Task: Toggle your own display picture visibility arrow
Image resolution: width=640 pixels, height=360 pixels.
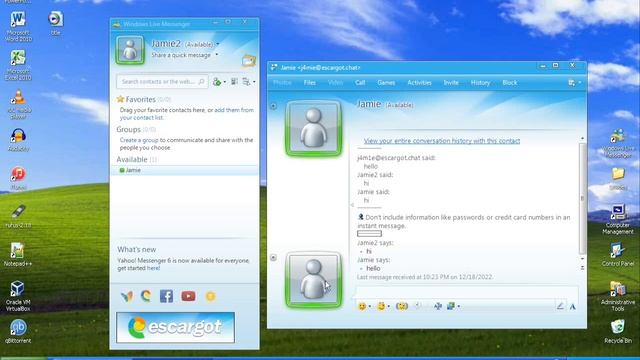Action: point(273,258)
